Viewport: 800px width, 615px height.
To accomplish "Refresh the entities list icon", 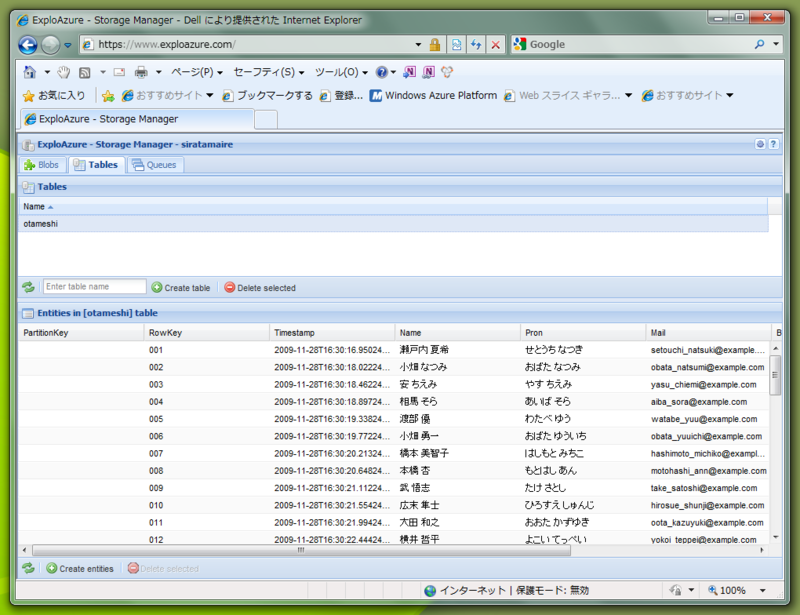I will 28,568.
